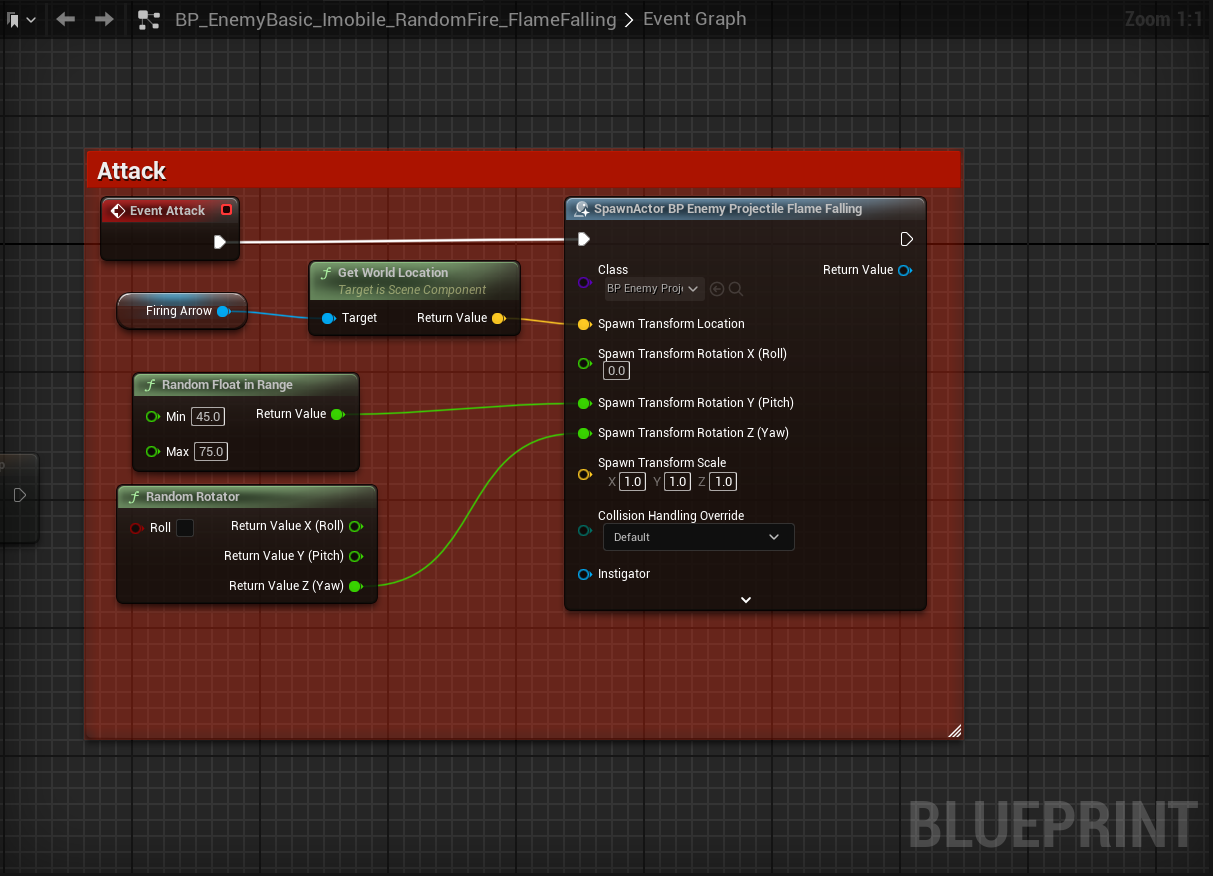Edit the Min value field 45.0
The width and height of the screenshot is (1213, 876).
208,416
